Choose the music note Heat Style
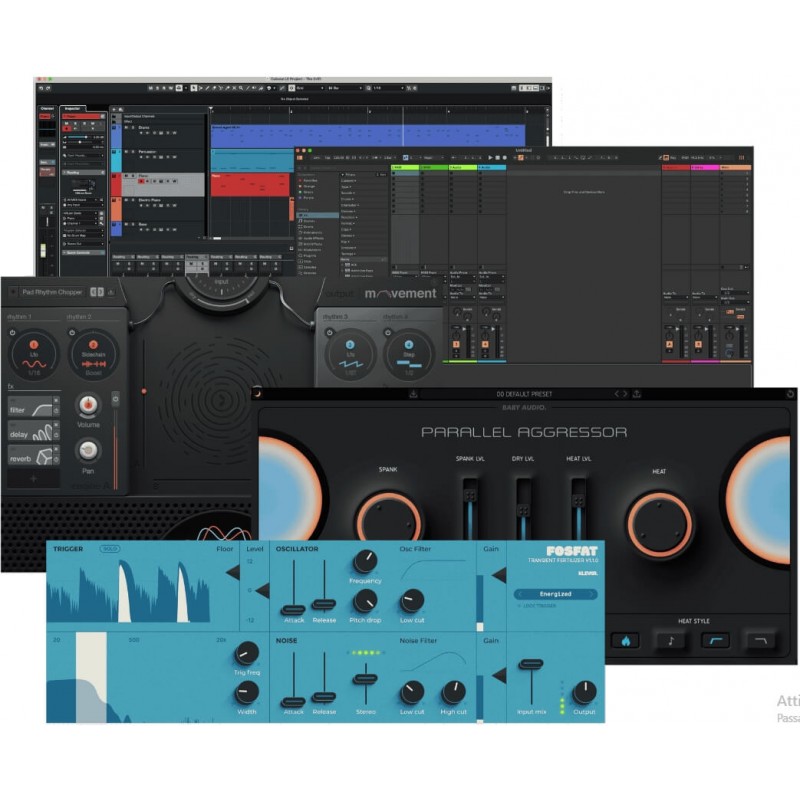The height and width of the screenshot is (800, 800). (669, 640)
